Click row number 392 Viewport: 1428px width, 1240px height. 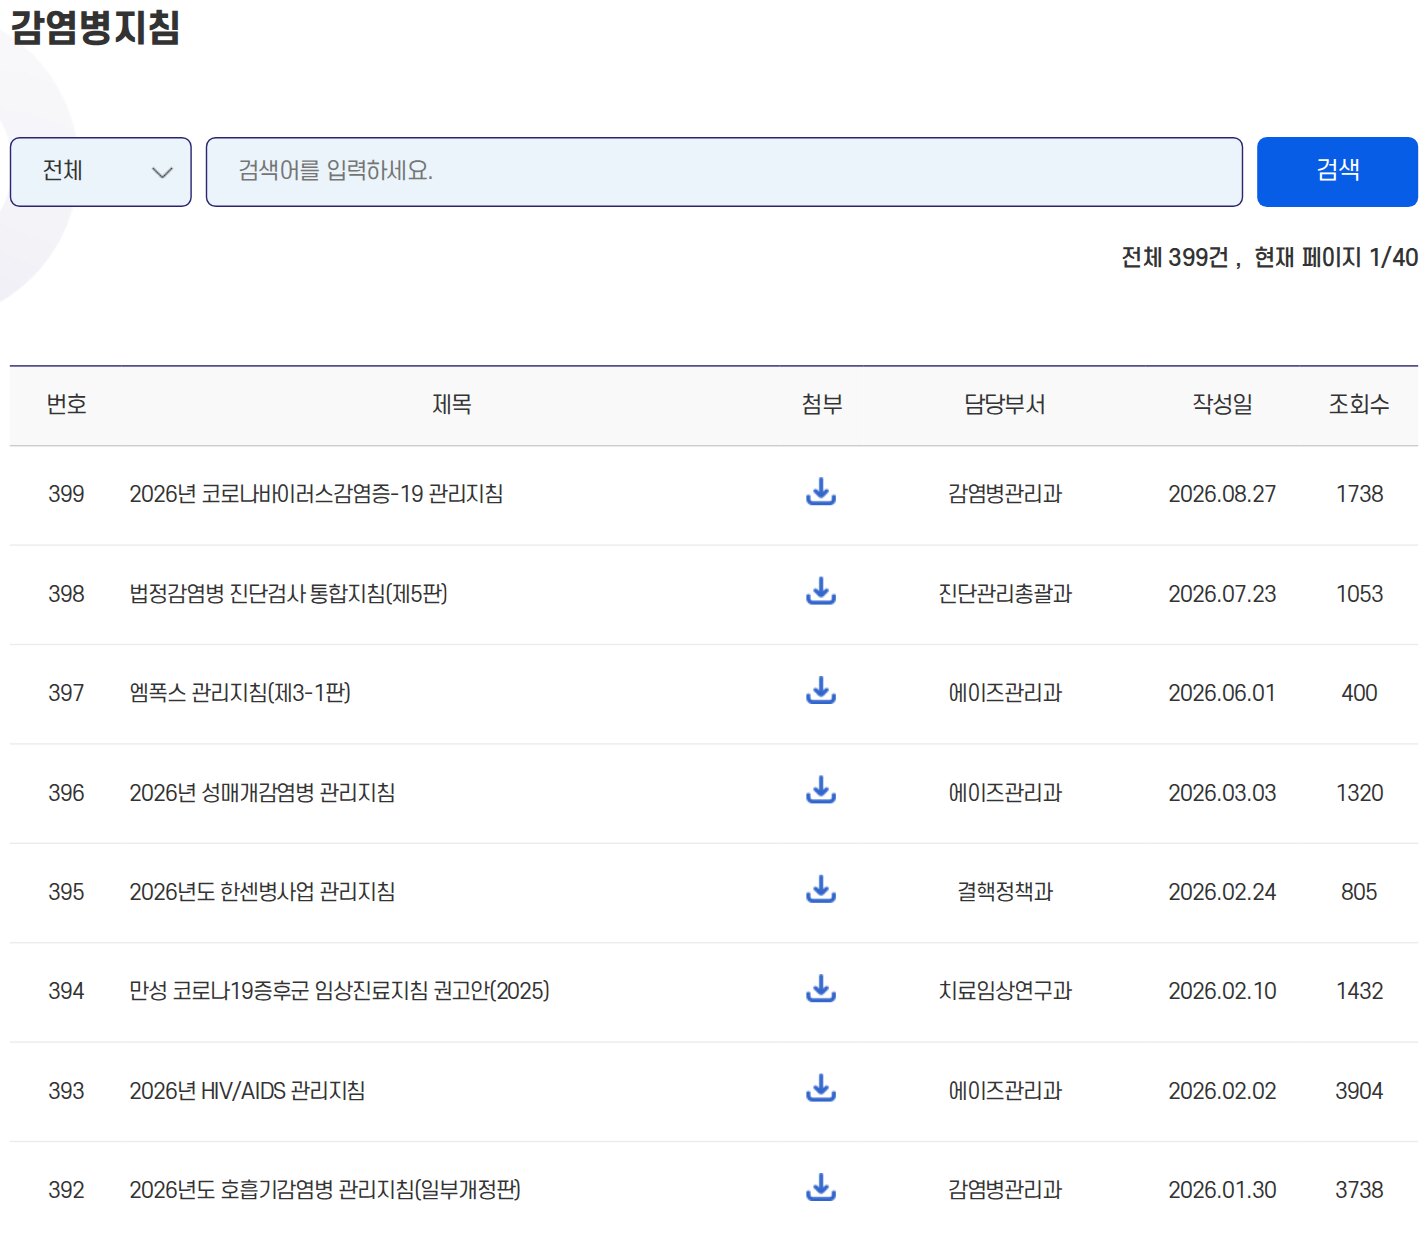[66, 1190]
